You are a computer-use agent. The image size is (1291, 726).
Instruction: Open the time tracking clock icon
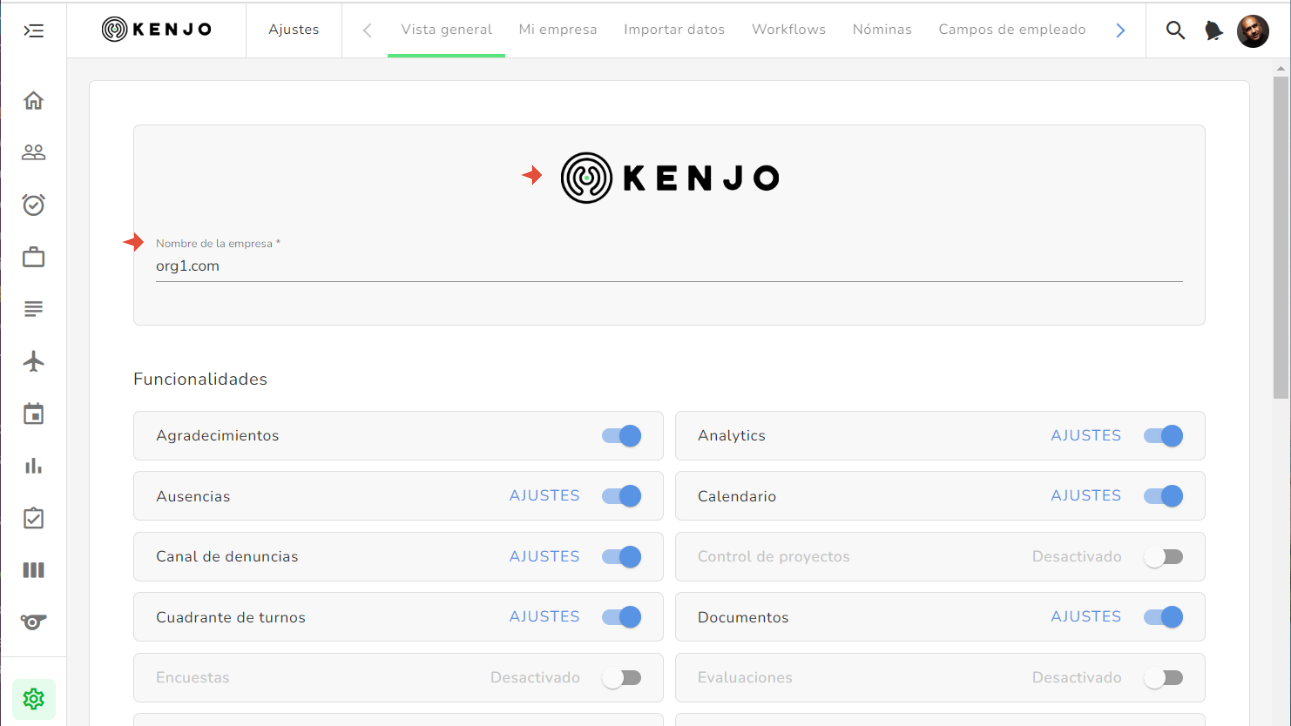(x=33, y=204)
